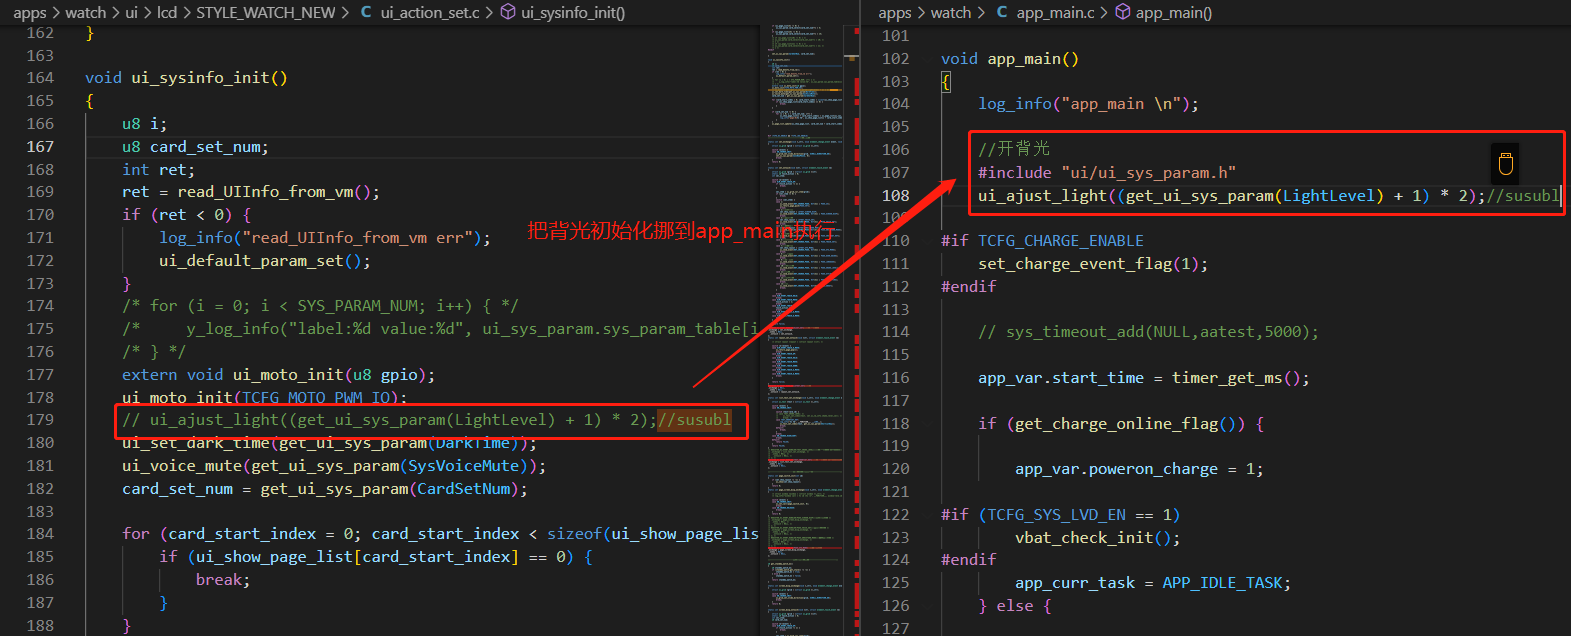1571x636 pixels.
Task: Click line number 167 in the gutter
Action: click(40, 146)
